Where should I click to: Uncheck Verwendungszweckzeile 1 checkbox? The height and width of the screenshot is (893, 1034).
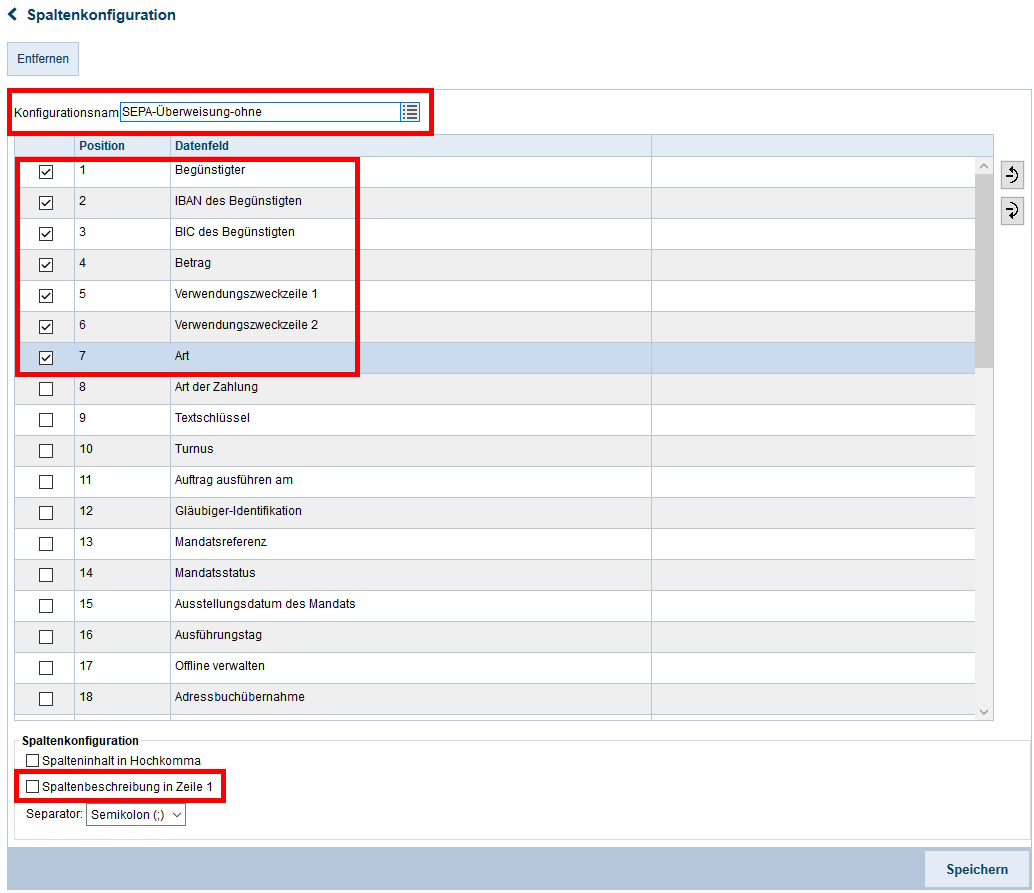pyautogui.click(x=46, y=296)
